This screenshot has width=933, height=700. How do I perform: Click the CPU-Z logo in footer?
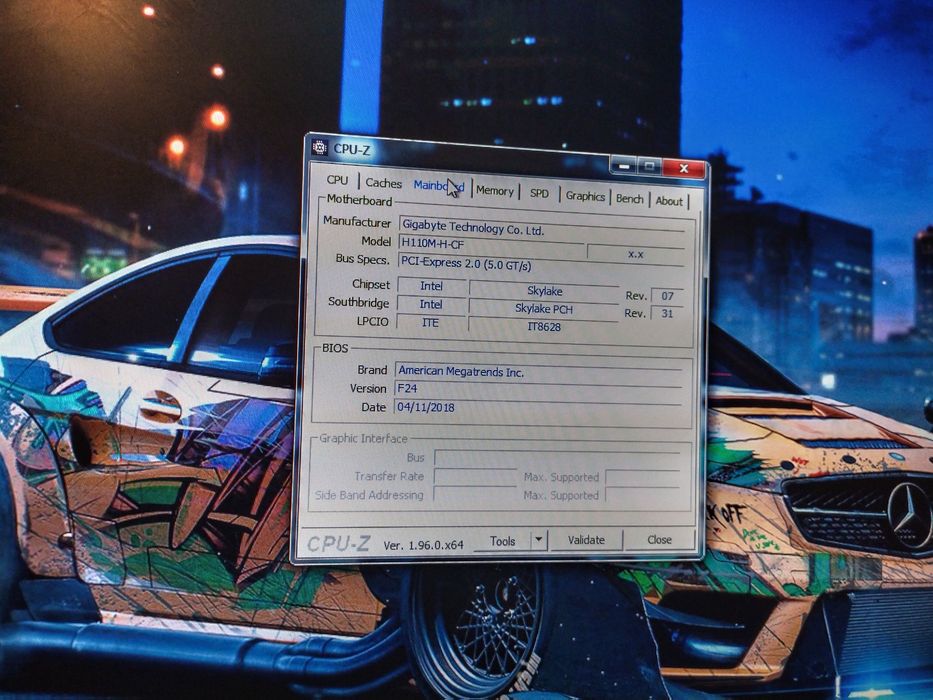339,543
